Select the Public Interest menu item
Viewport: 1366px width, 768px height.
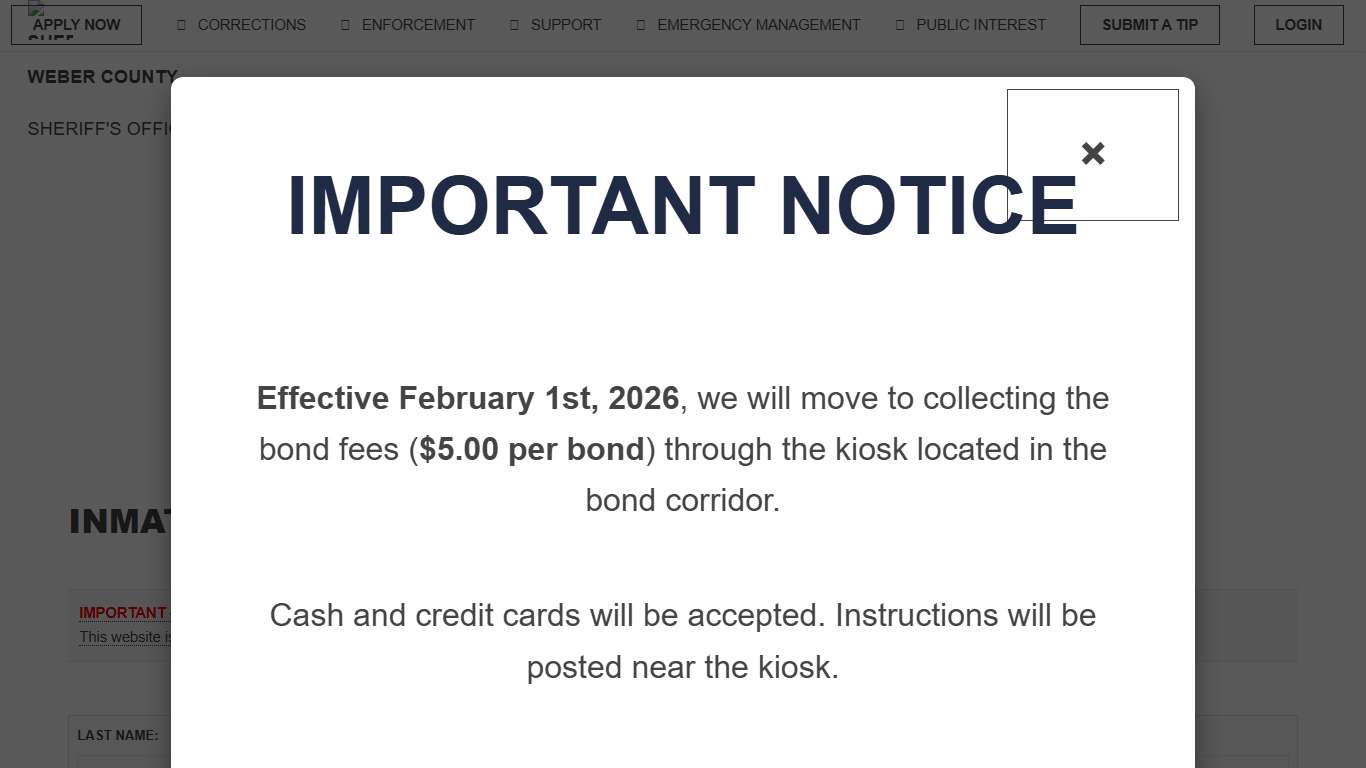980,25
